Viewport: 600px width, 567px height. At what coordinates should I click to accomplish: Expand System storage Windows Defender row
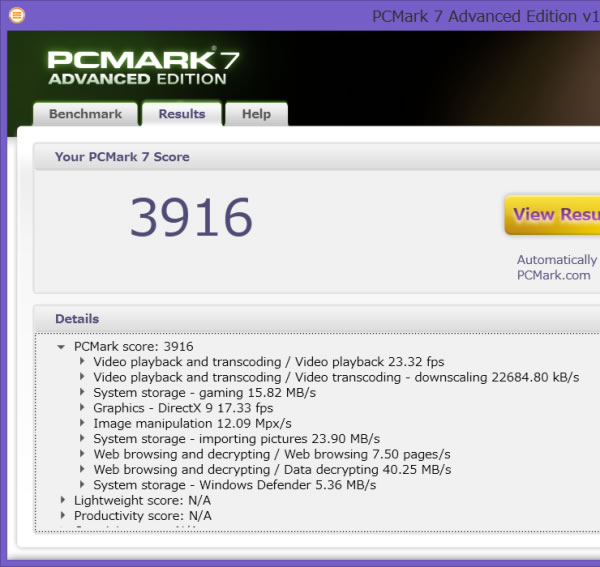(82, 484)
